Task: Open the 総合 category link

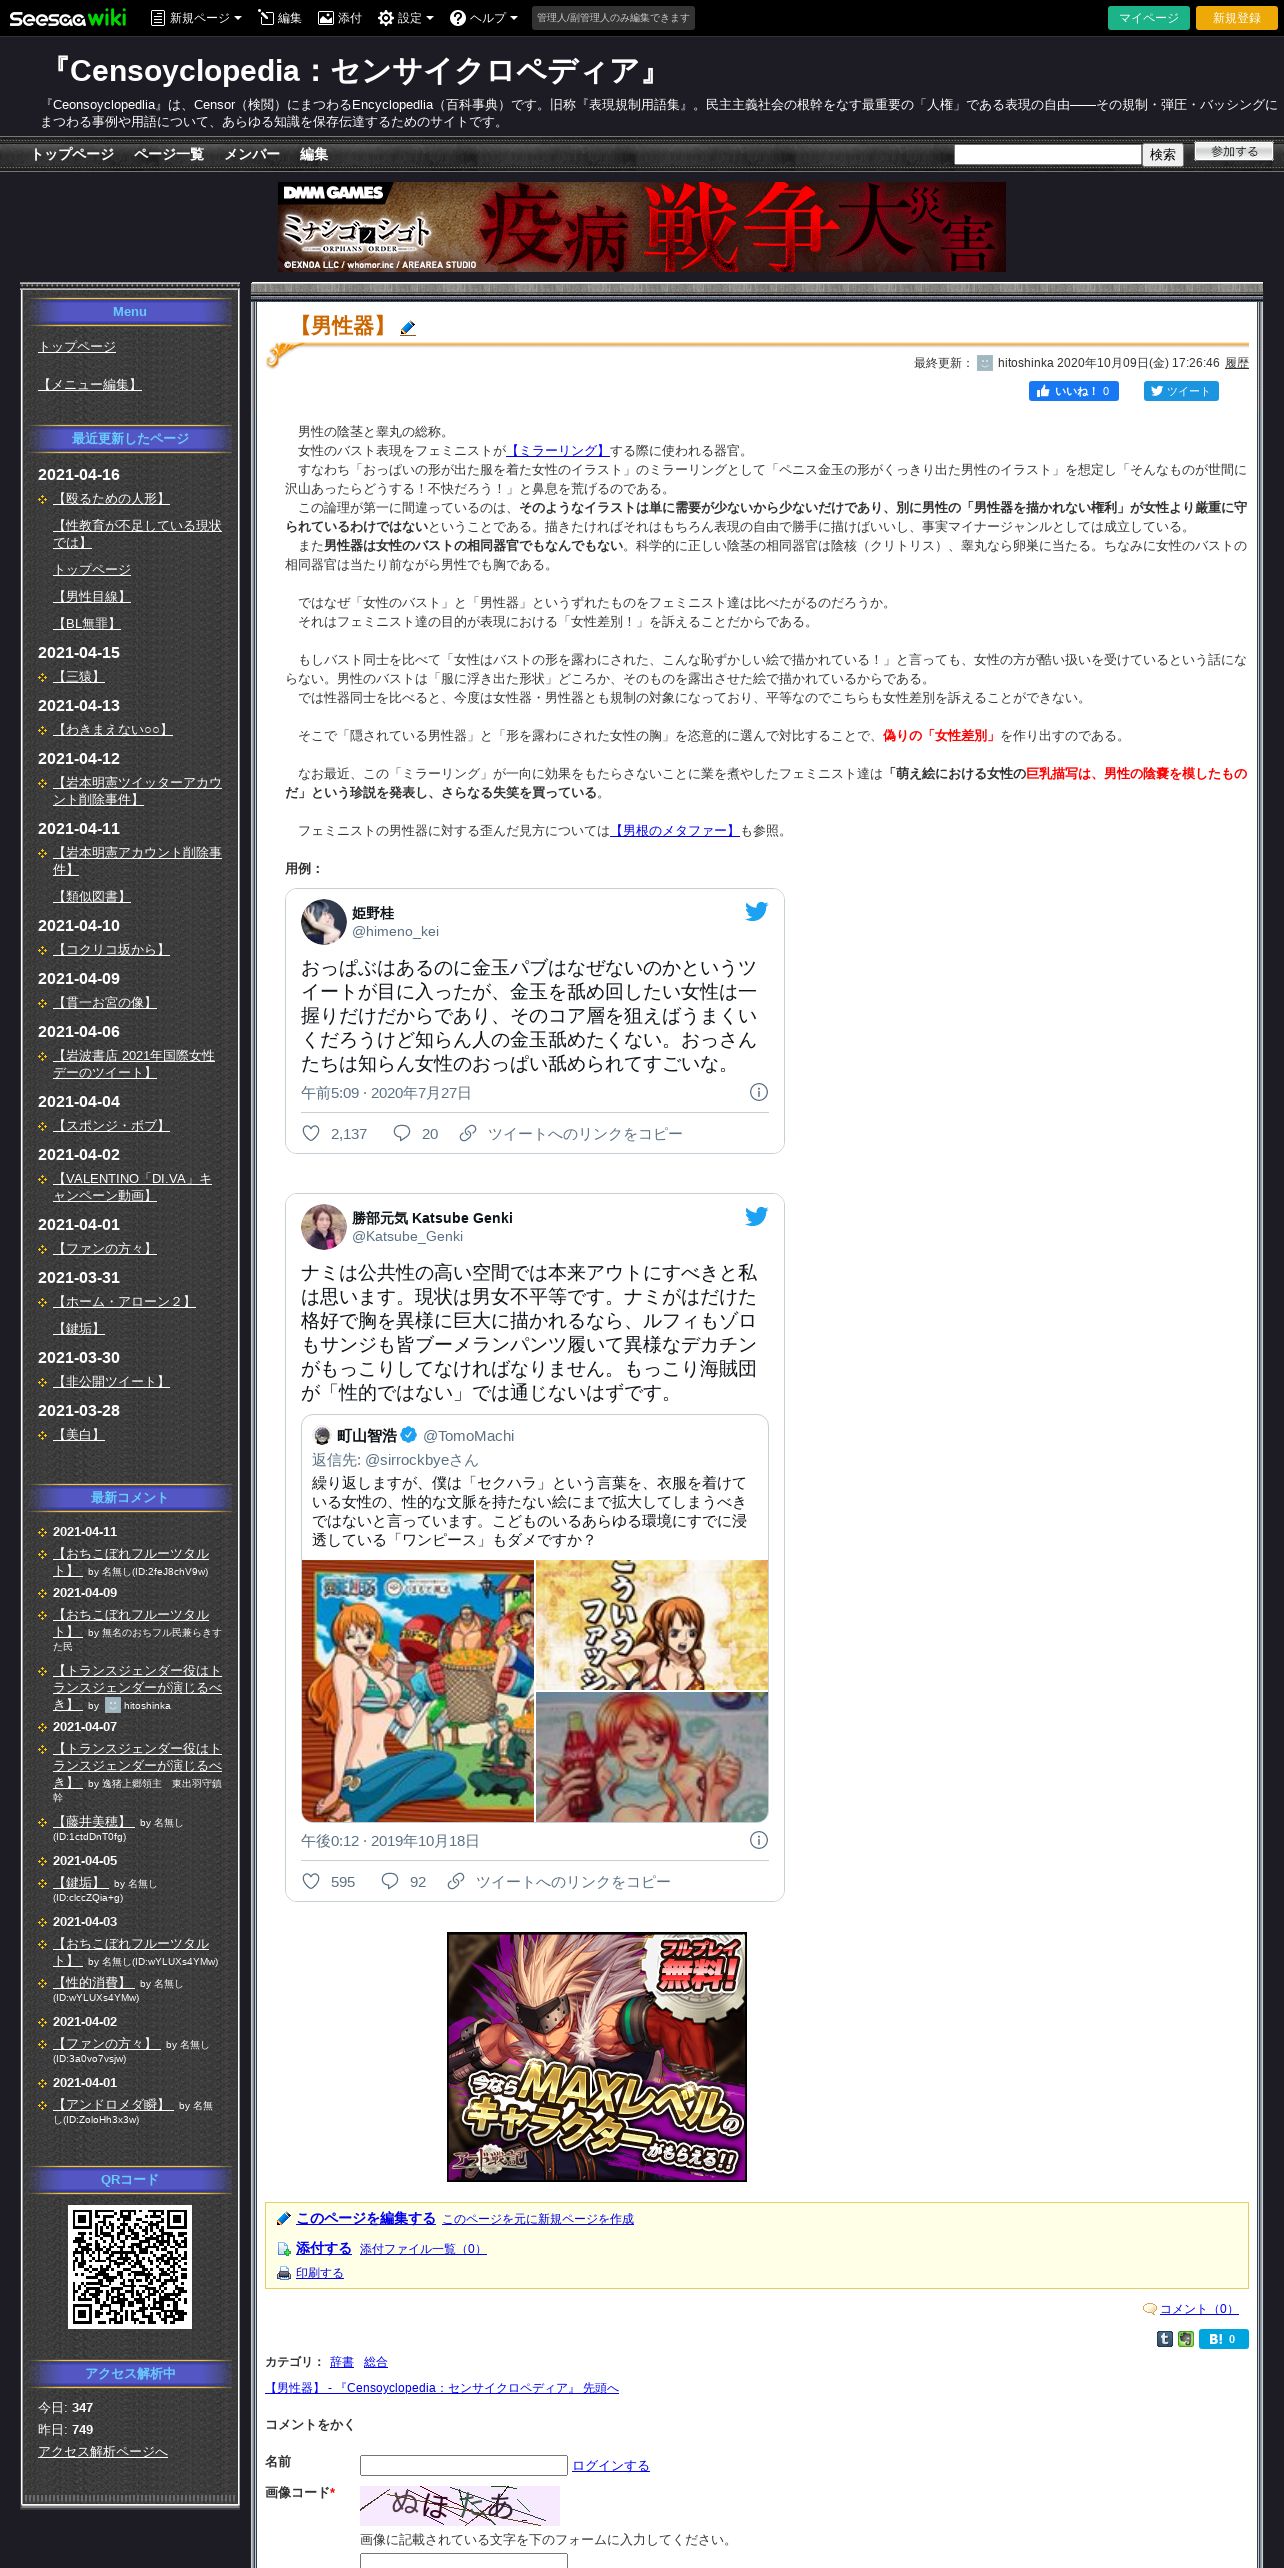Action: pyautogui.click(x=376, y=2362)
